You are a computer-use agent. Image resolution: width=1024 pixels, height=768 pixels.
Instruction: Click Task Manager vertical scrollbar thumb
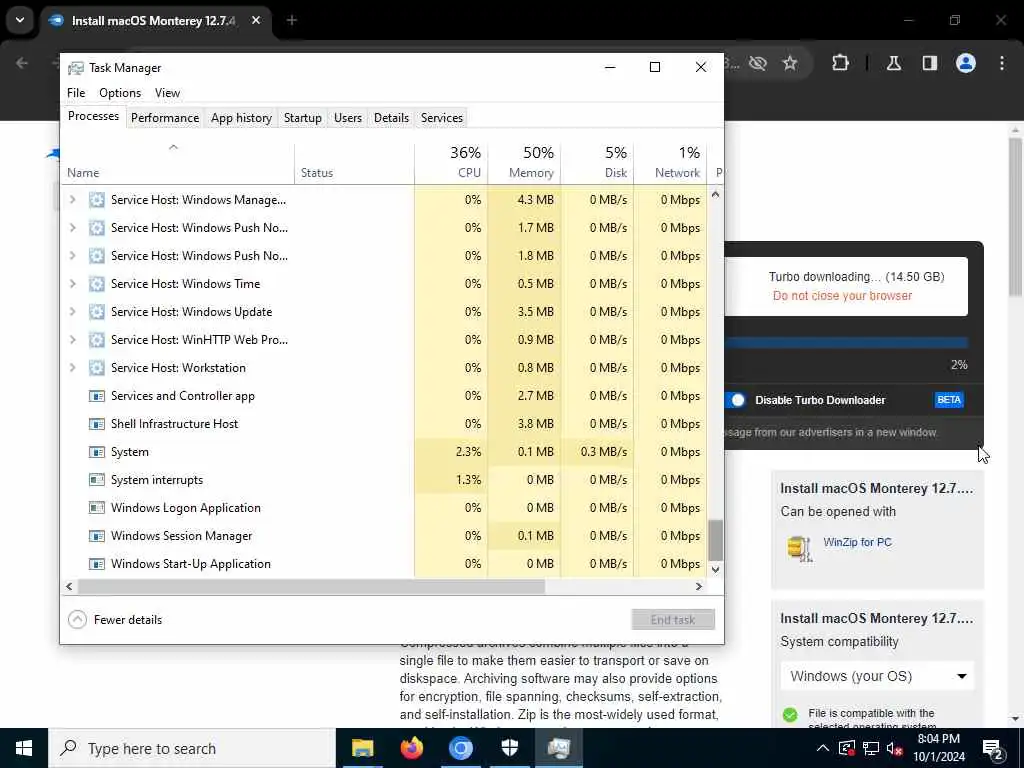pyautogui.click(x=716, y=540)
